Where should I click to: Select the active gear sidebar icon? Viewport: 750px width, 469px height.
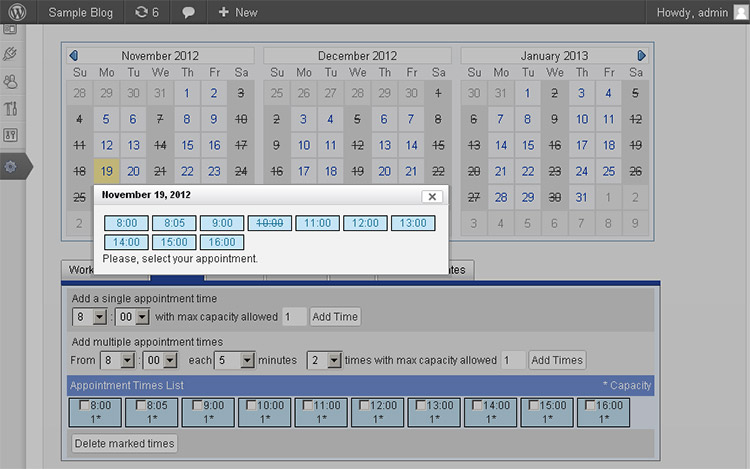pyautogui.click(x=10, y=166)
